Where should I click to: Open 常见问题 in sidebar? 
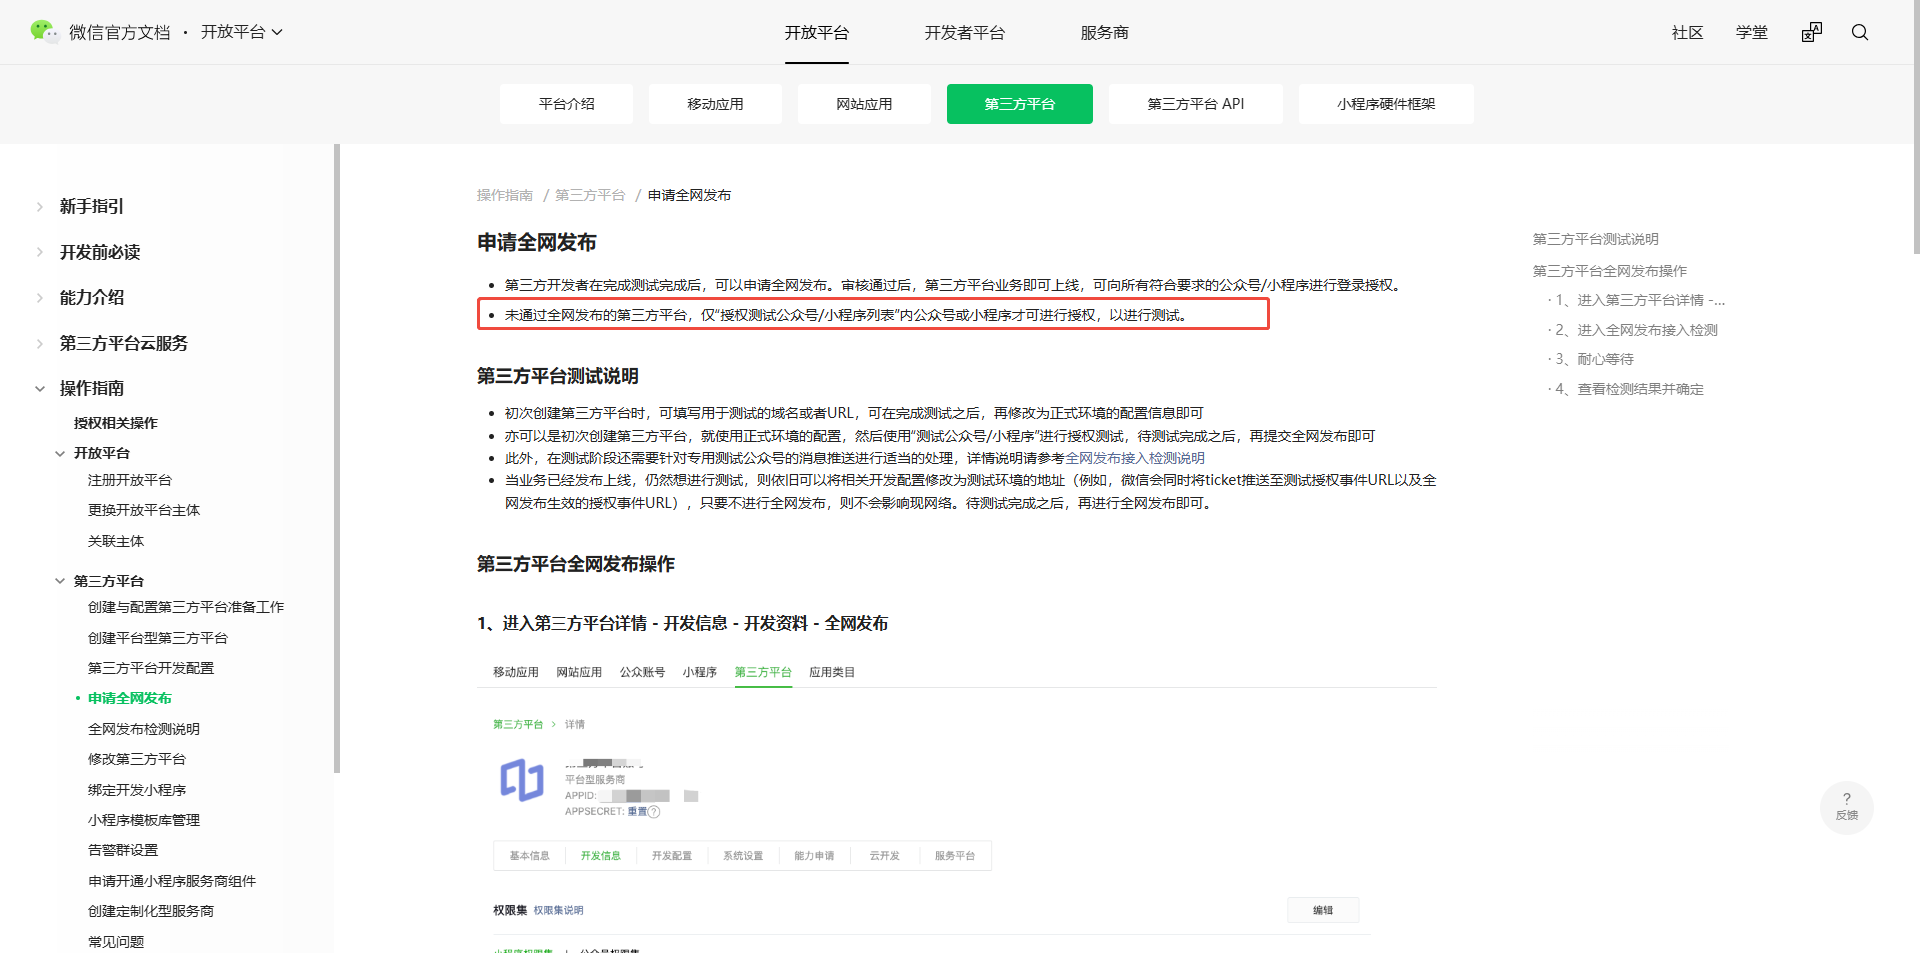[116, 942]
